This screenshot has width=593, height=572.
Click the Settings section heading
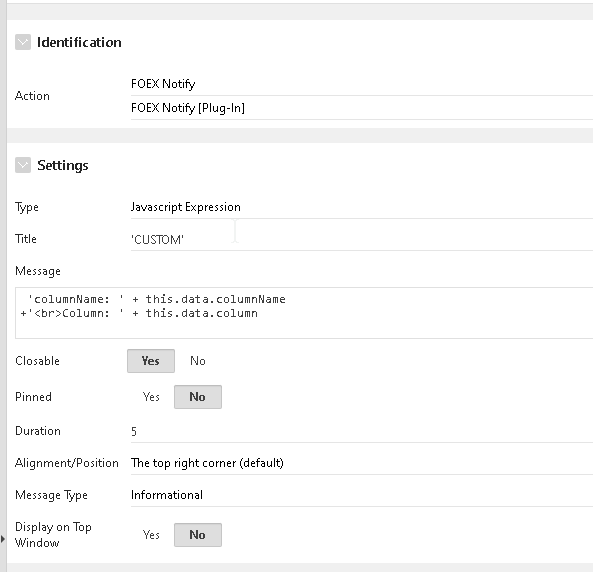click(63, 165)
